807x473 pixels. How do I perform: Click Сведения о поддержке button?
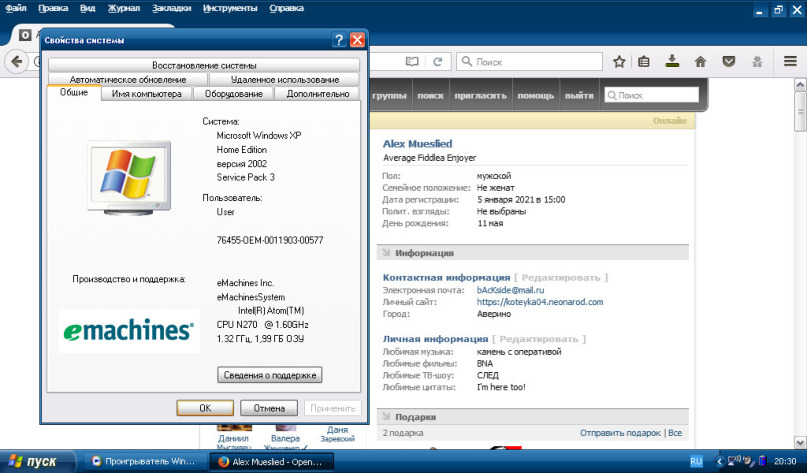270,375
